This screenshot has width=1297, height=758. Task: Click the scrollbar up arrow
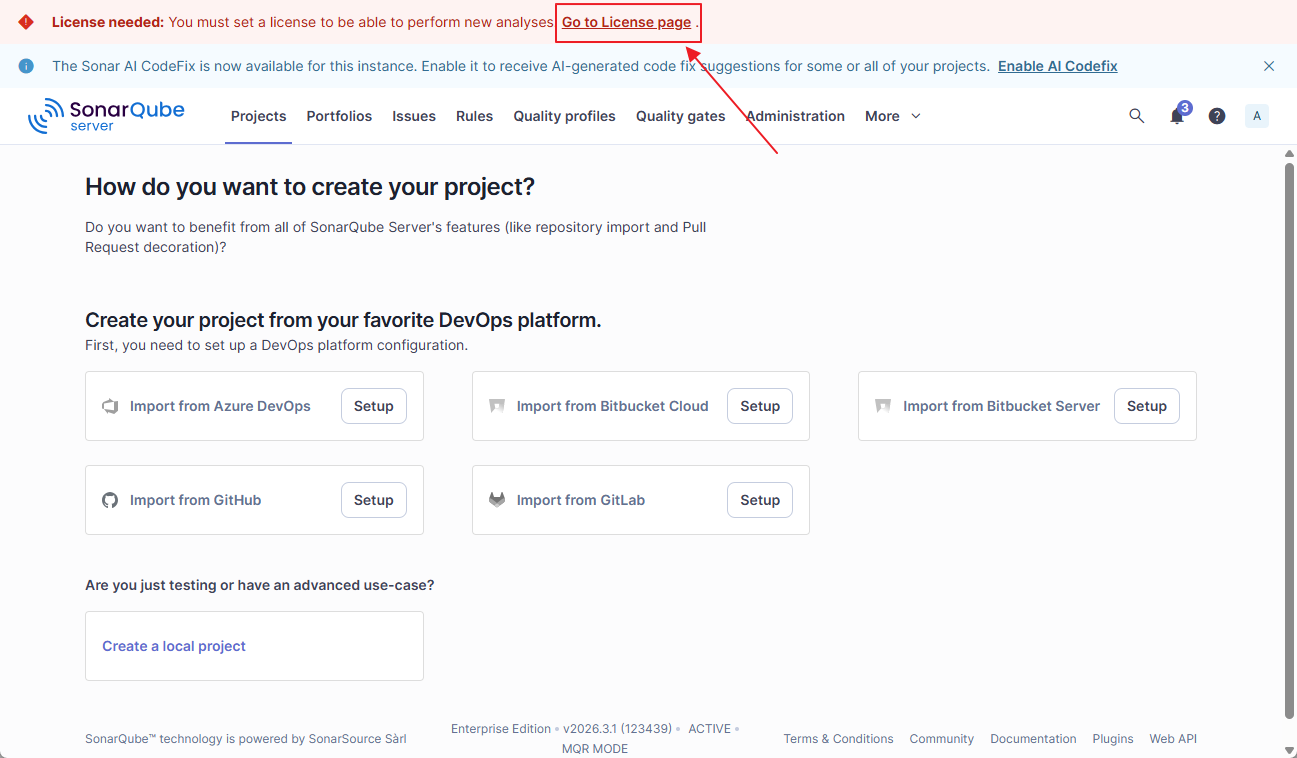pyautogui.click(x=1289, y=154)
